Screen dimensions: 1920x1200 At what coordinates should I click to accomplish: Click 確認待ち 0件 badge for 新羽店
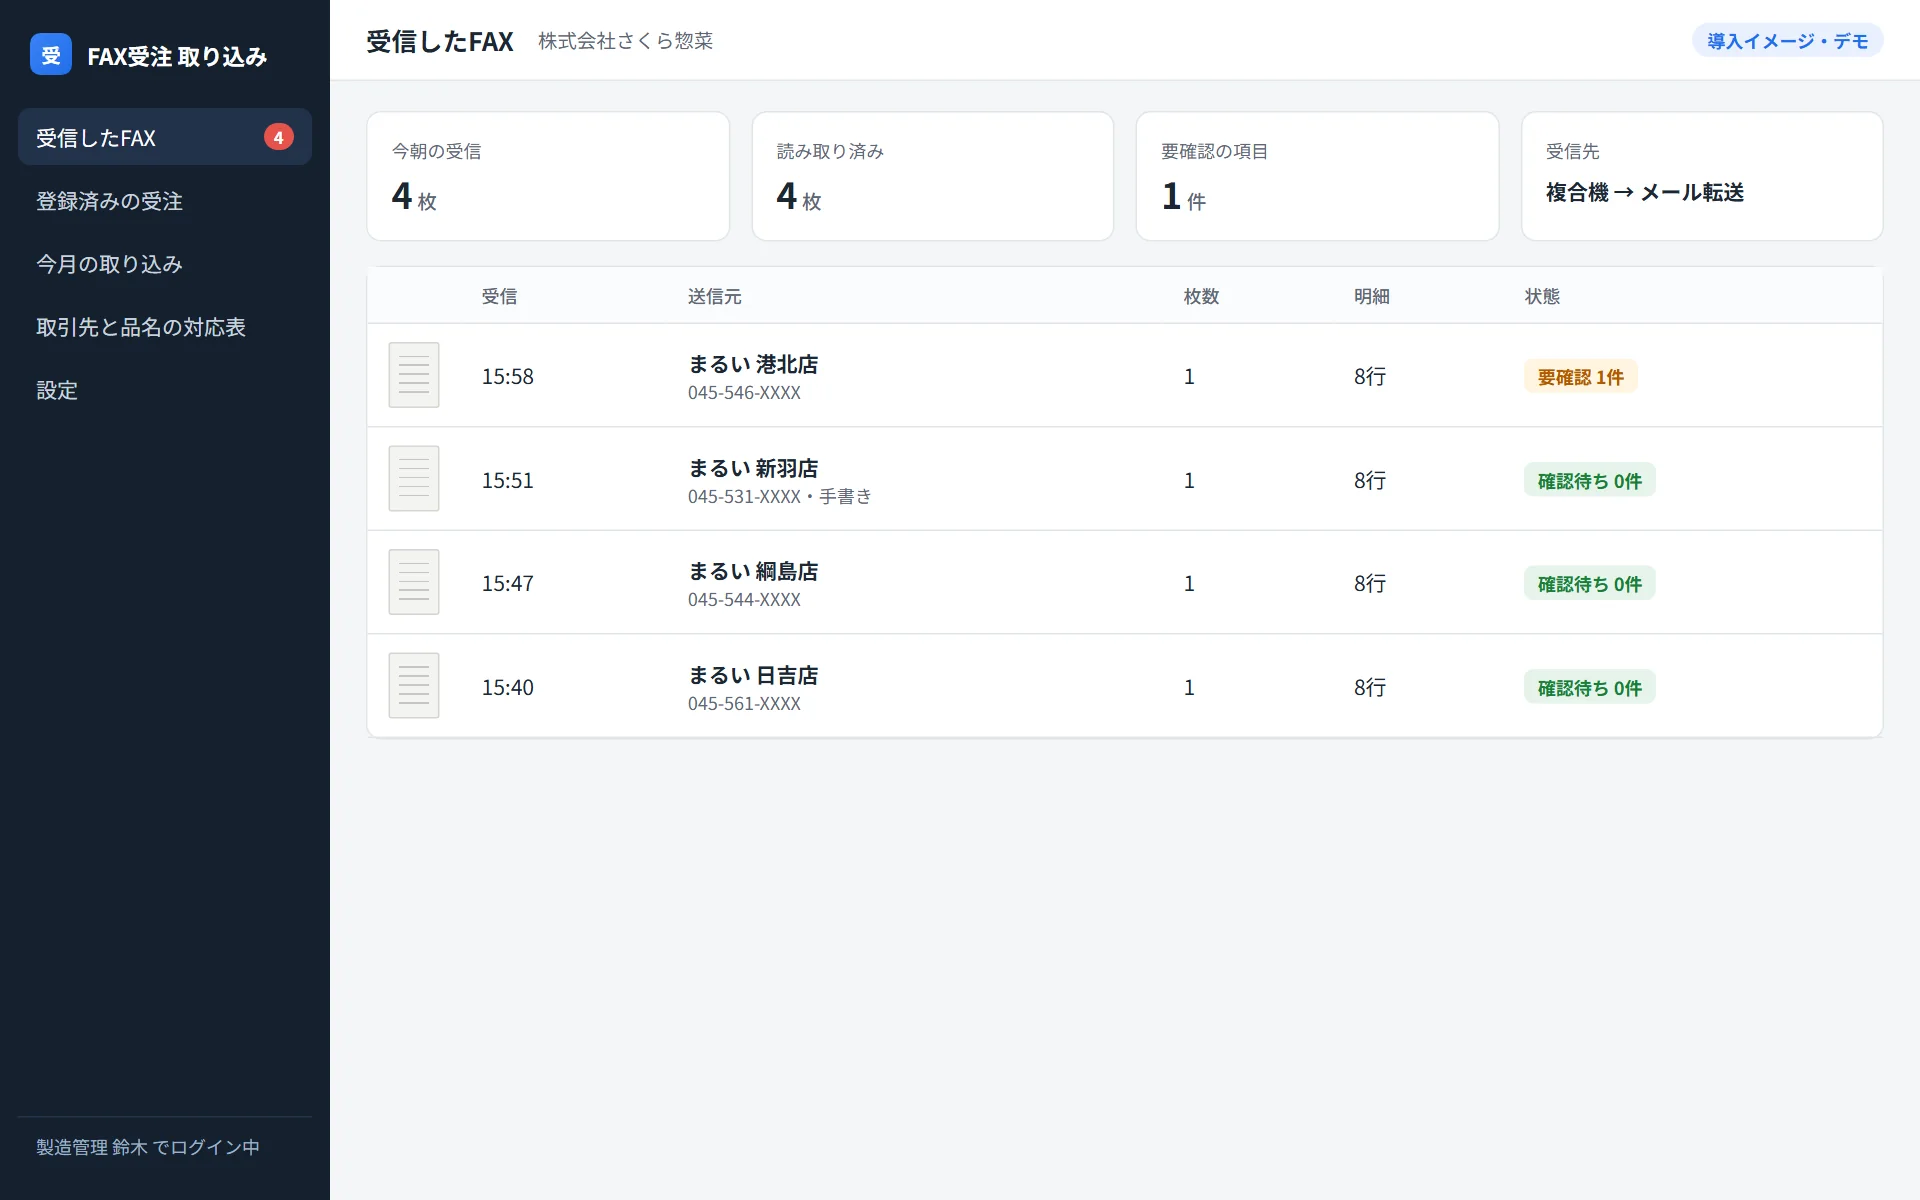click(x=1589, y=481)
